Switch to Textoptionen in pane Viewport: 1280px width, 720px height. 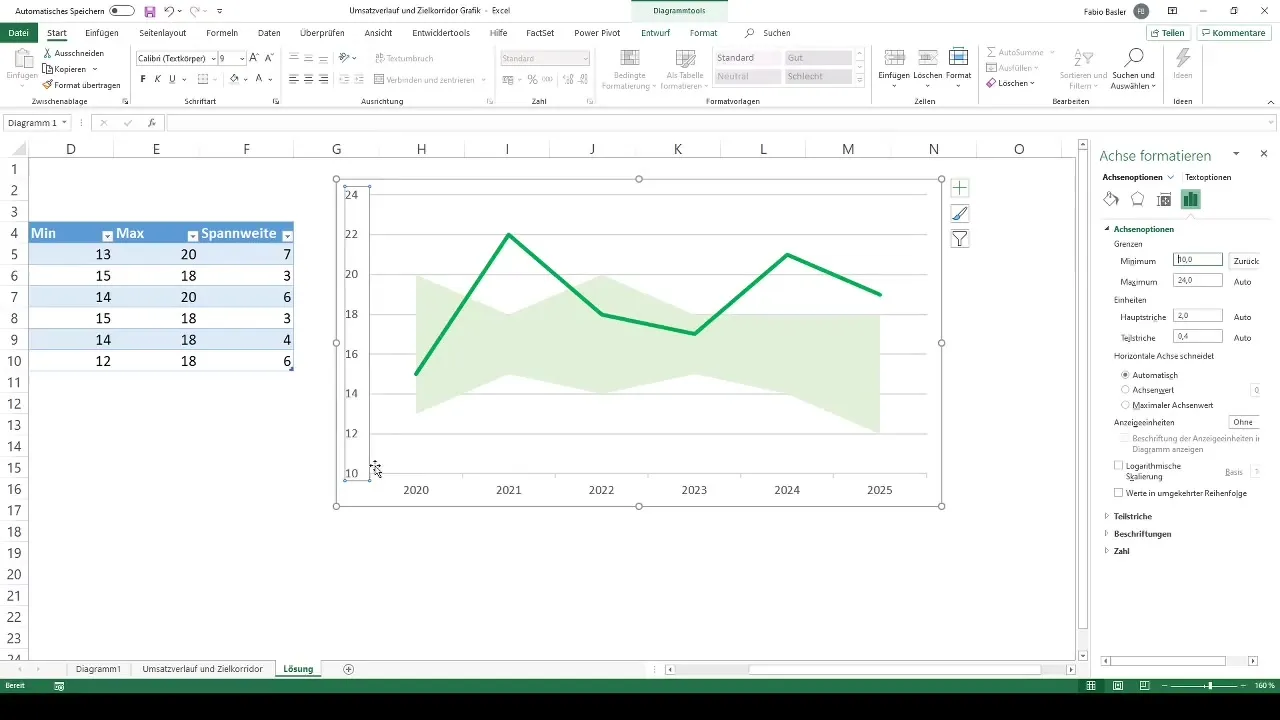pyautogui.click(x=1208, y=177)
